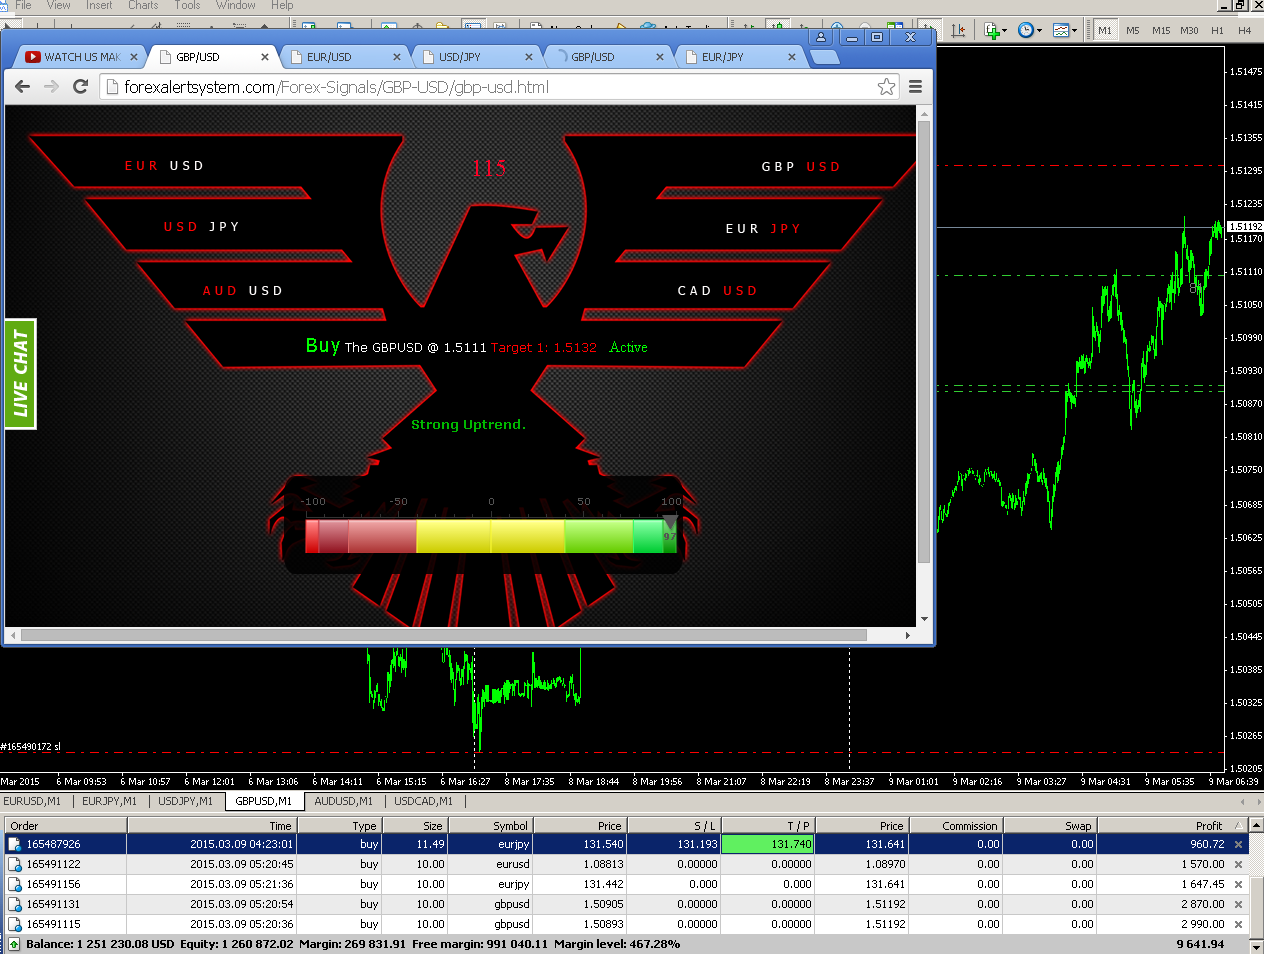The image size is (1264, 954).
Task: Click the browser back arrow button
Action: [22, 87]
